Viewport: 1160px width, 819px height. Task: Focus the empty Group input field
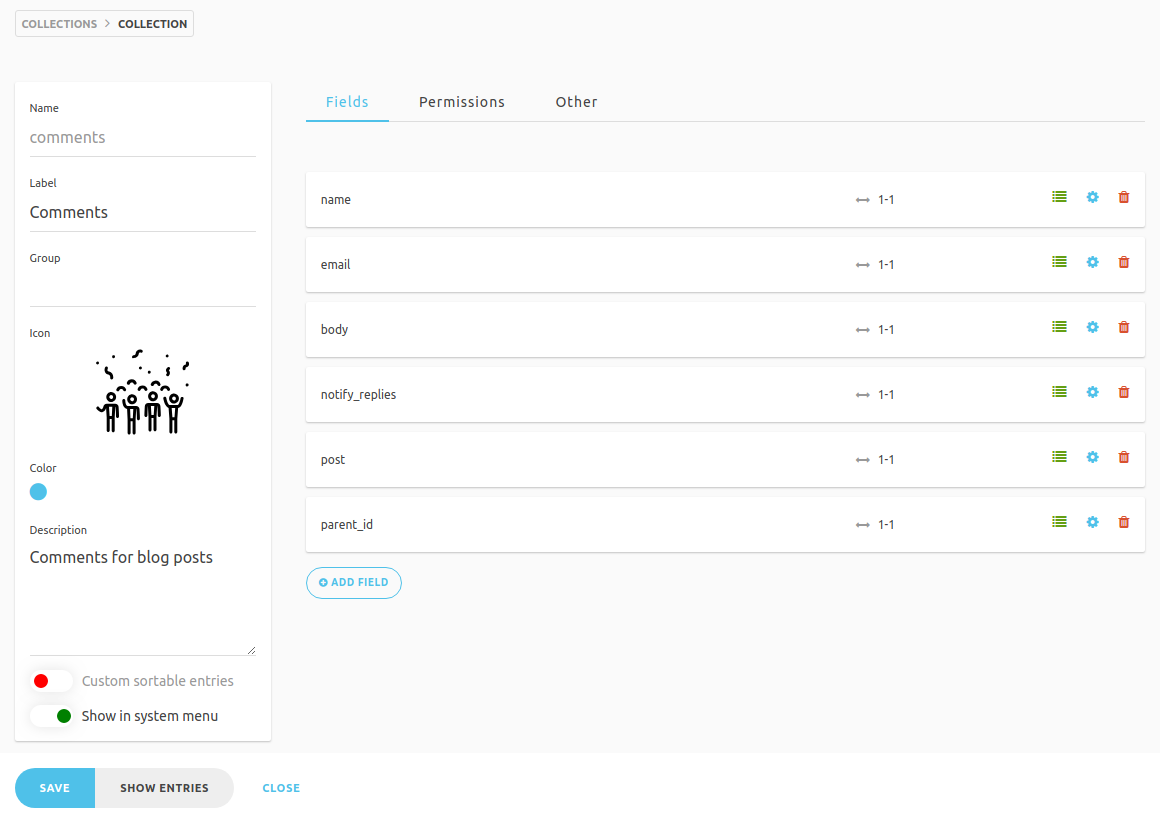pos(143,289)
